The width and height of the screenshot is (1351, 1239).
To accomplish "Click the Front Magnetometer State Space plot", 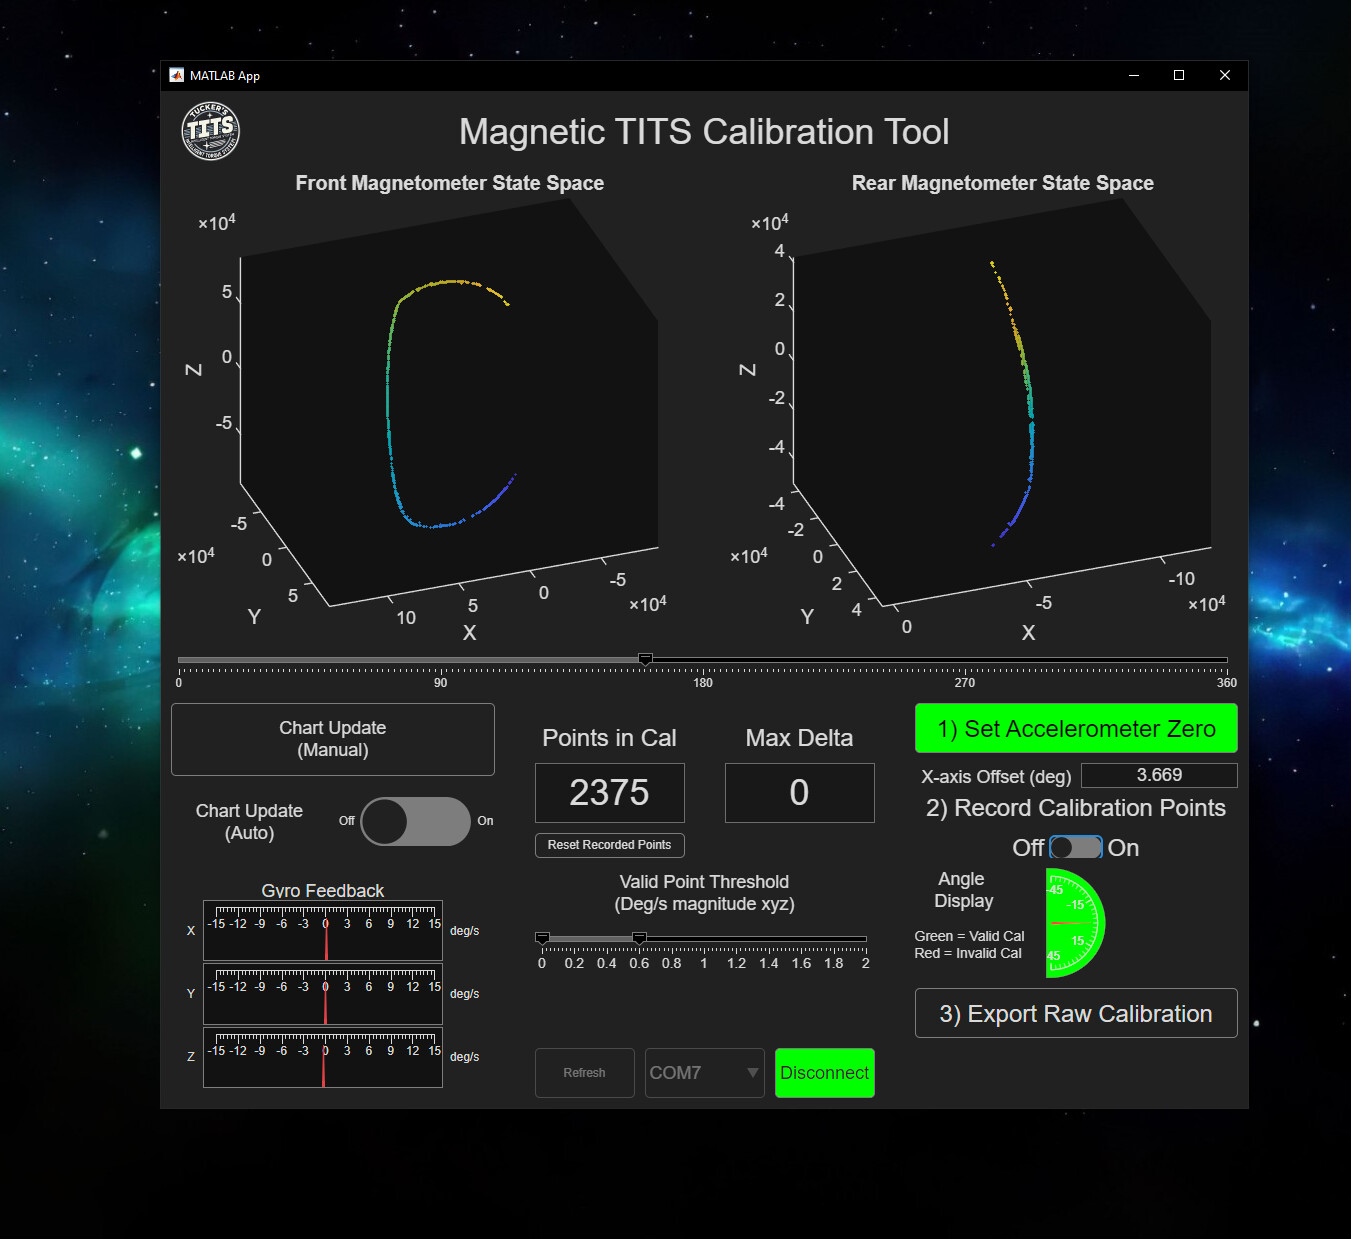I will (x=450, y=410).
